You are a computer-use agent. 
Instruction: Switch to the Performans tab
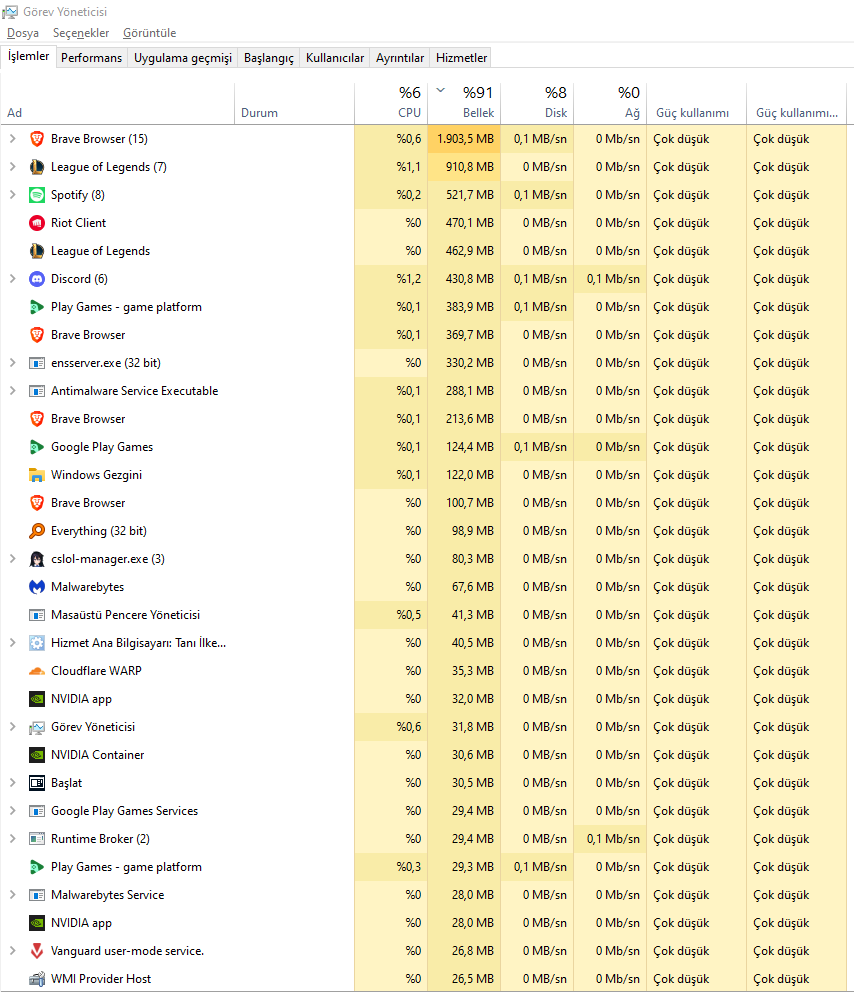pos(92,58)
